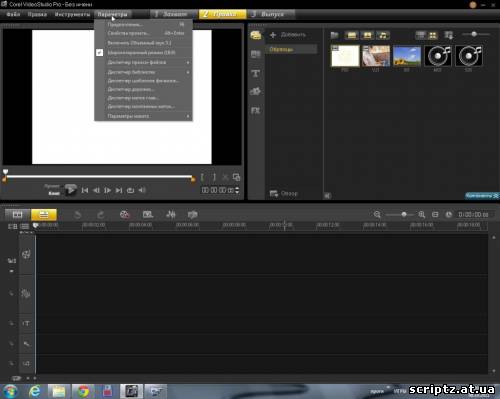Image resolution: width=500 pixels, height=399 pixels.
Task: Fit project in timeline window
Action: click(x=435, y=214)
